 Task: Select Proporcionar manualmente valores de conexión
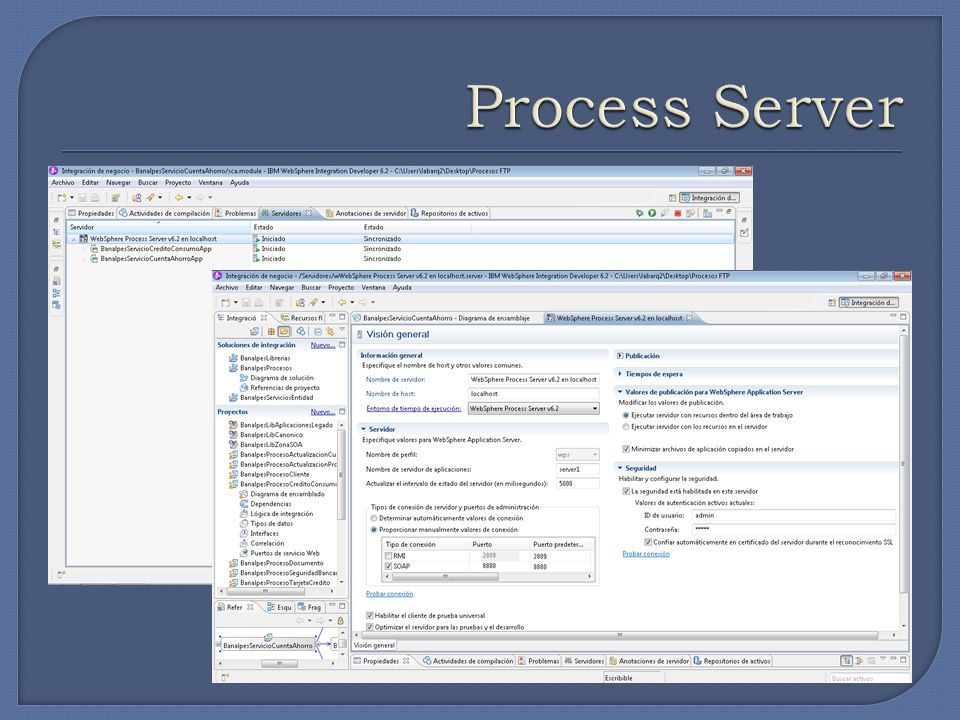coord(373,530)
